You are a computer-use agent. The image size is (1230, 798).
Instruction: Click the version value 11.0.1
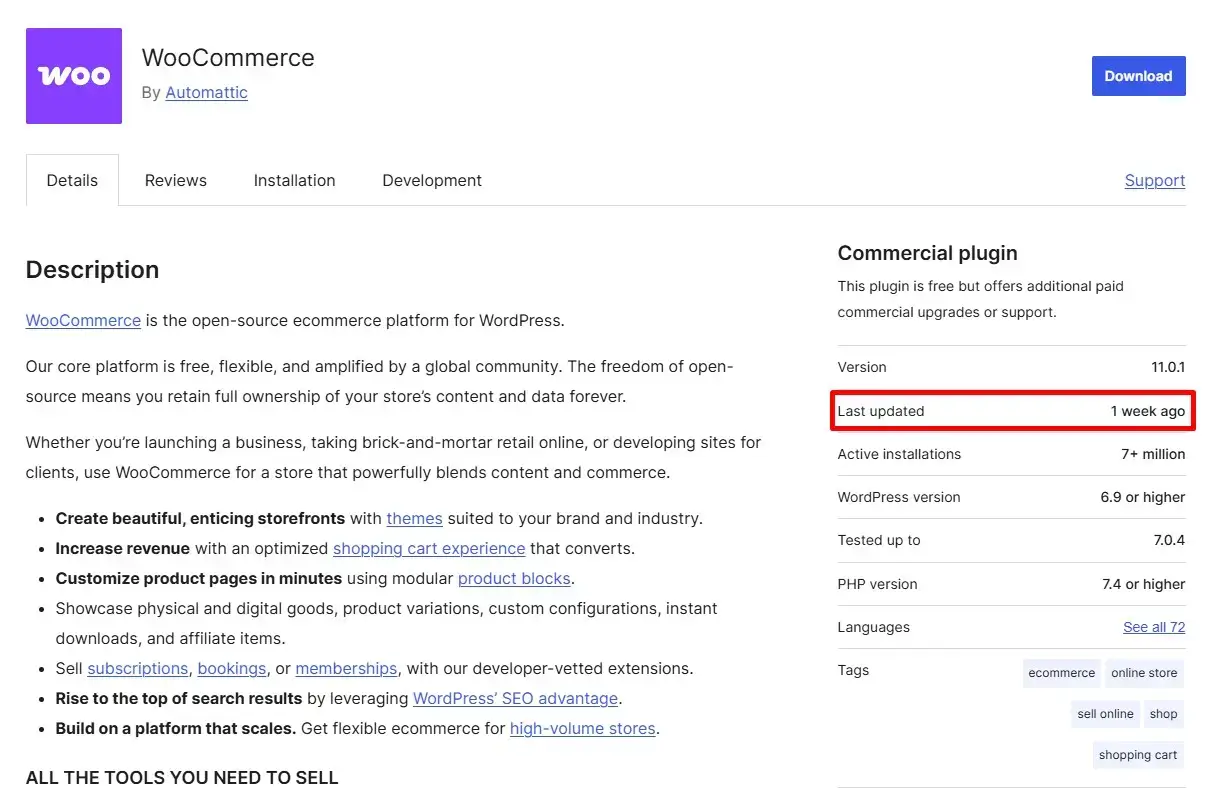(x=1168, y=367)
